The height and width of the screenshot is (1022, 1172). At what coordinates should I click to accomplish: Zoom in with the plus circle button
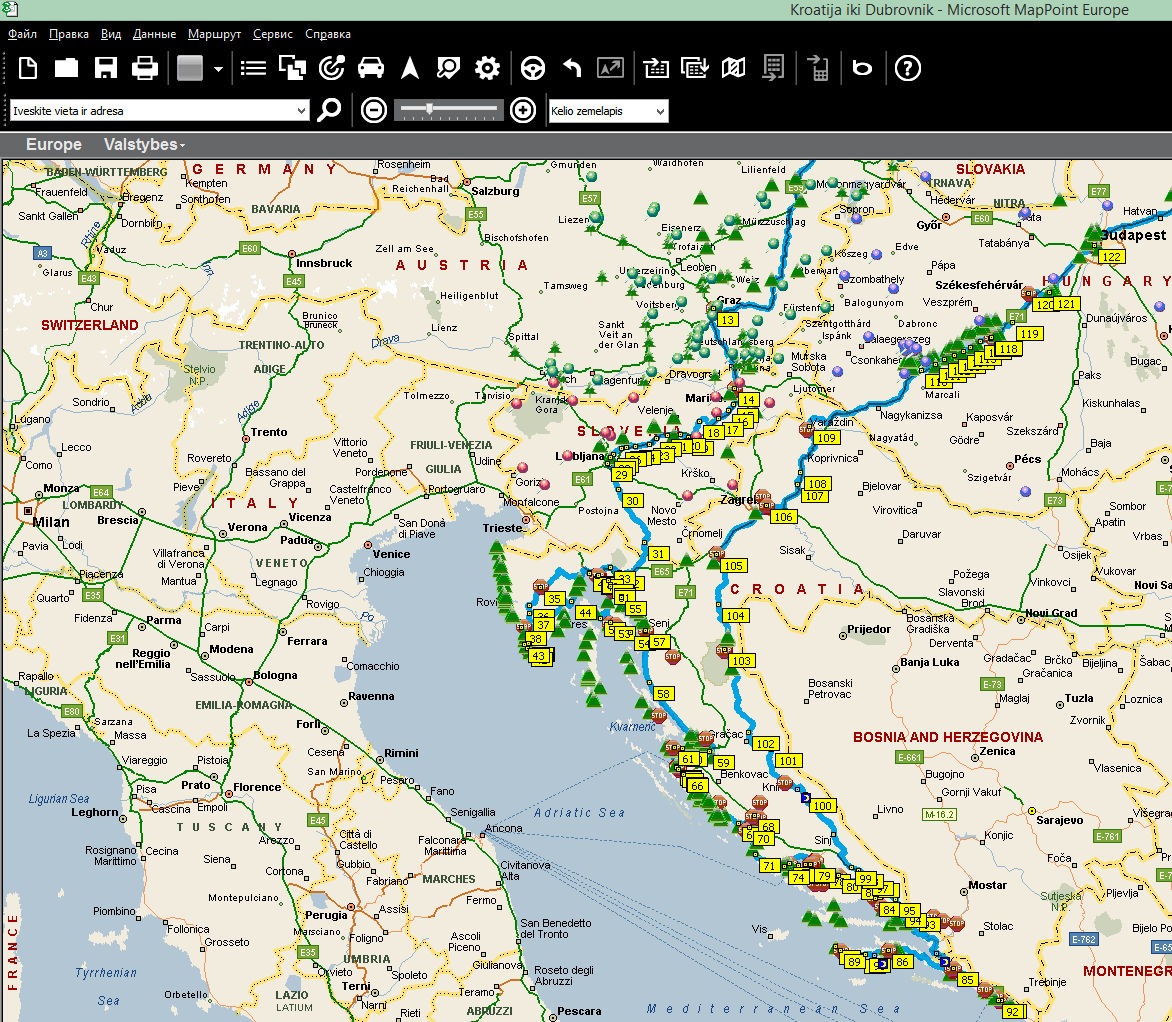coord(522,111)
